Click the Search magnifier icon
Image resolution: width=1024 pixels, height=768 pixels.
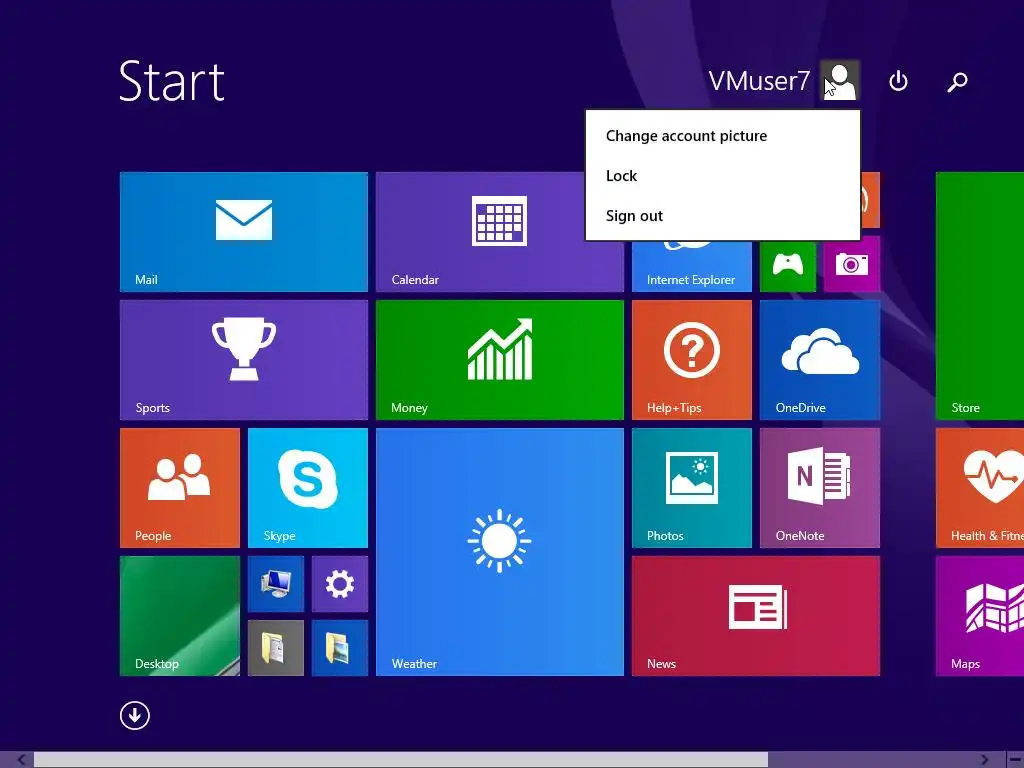pos(957,82)
